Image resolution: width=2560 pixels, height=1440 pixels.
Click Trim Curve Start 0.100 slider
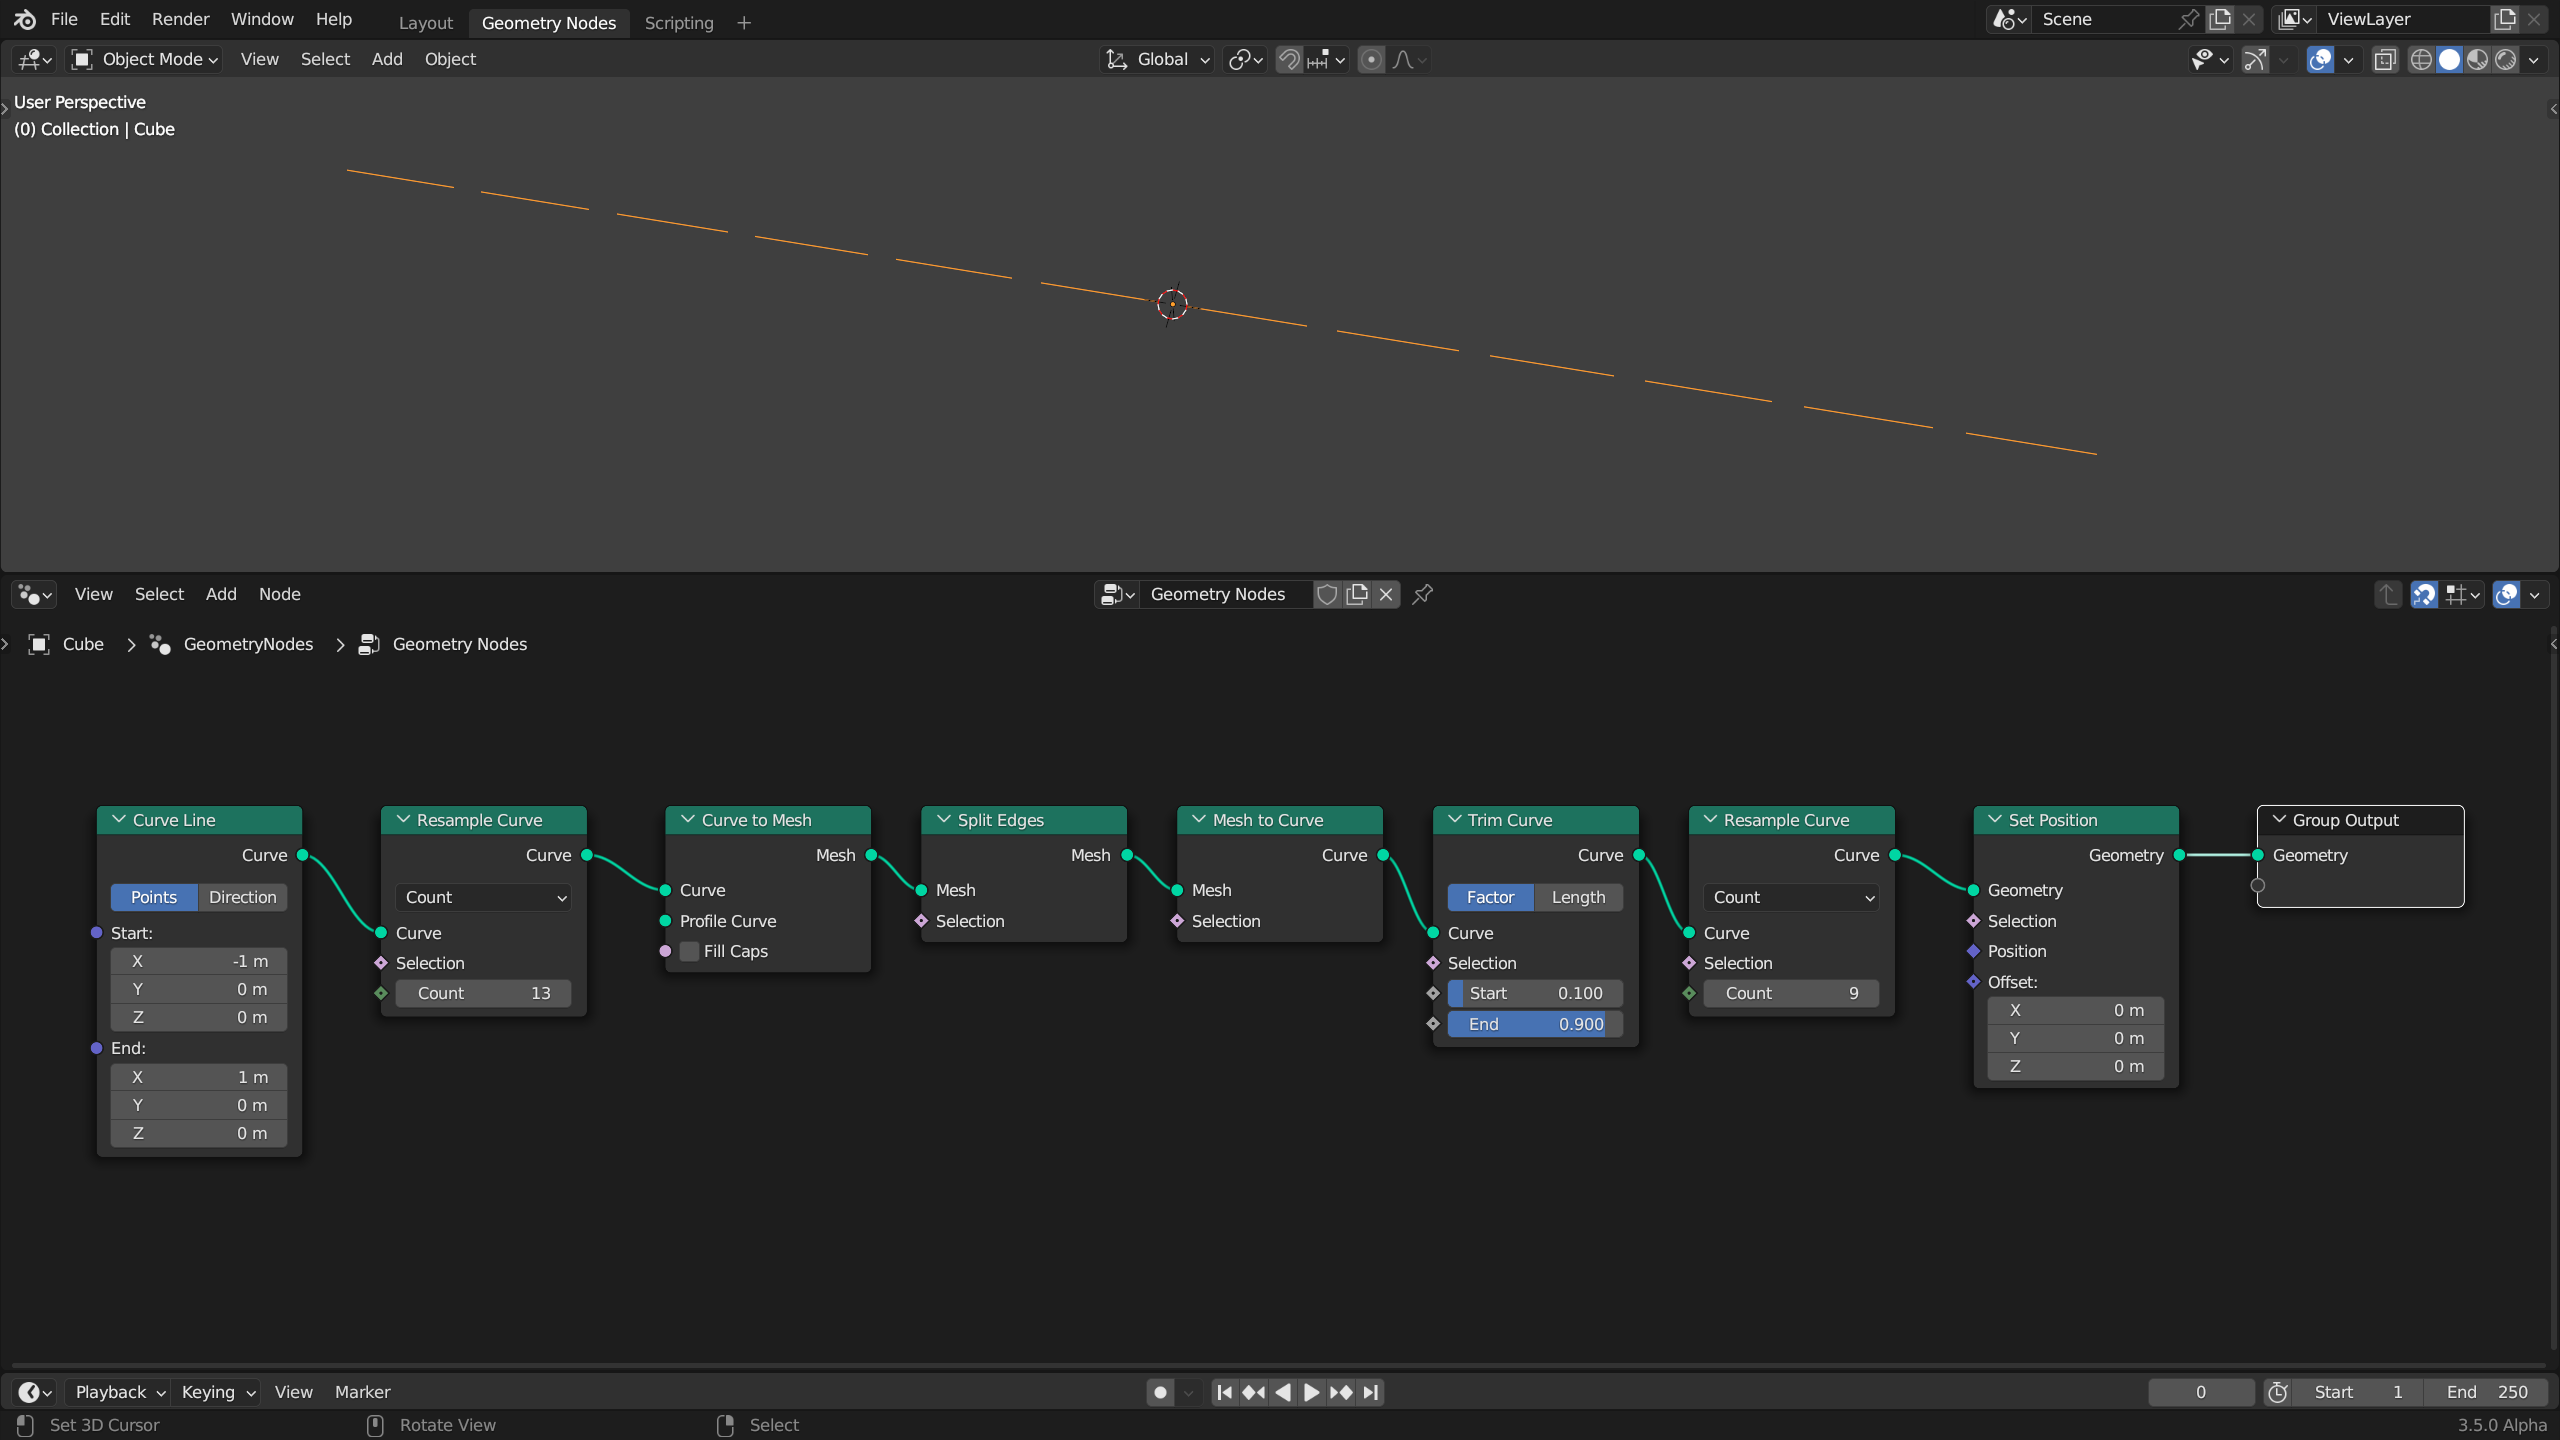(x=1536, y=994)
